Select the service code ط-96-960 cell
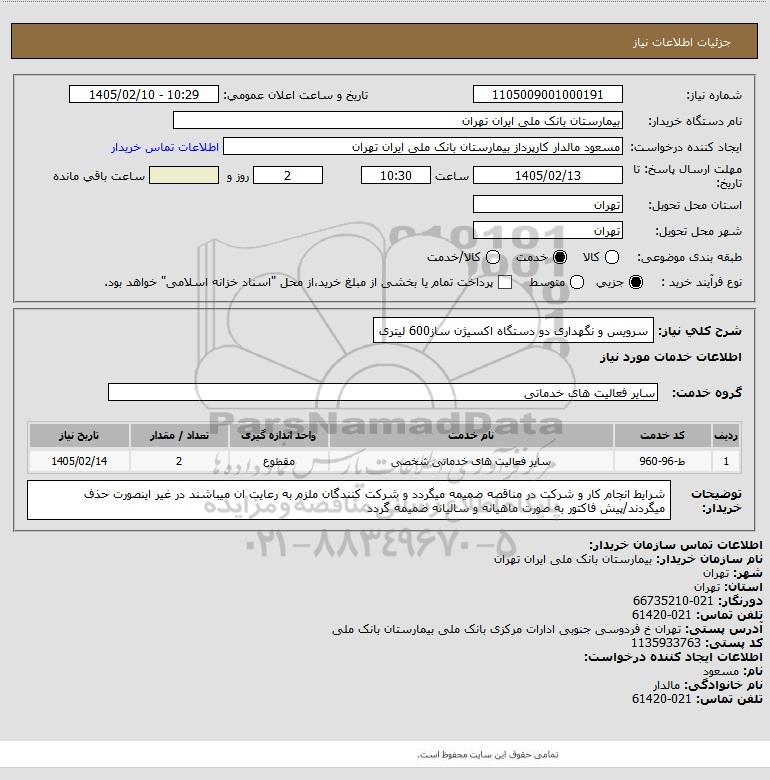This screenshot has height=780, width=770. [662, 461]
